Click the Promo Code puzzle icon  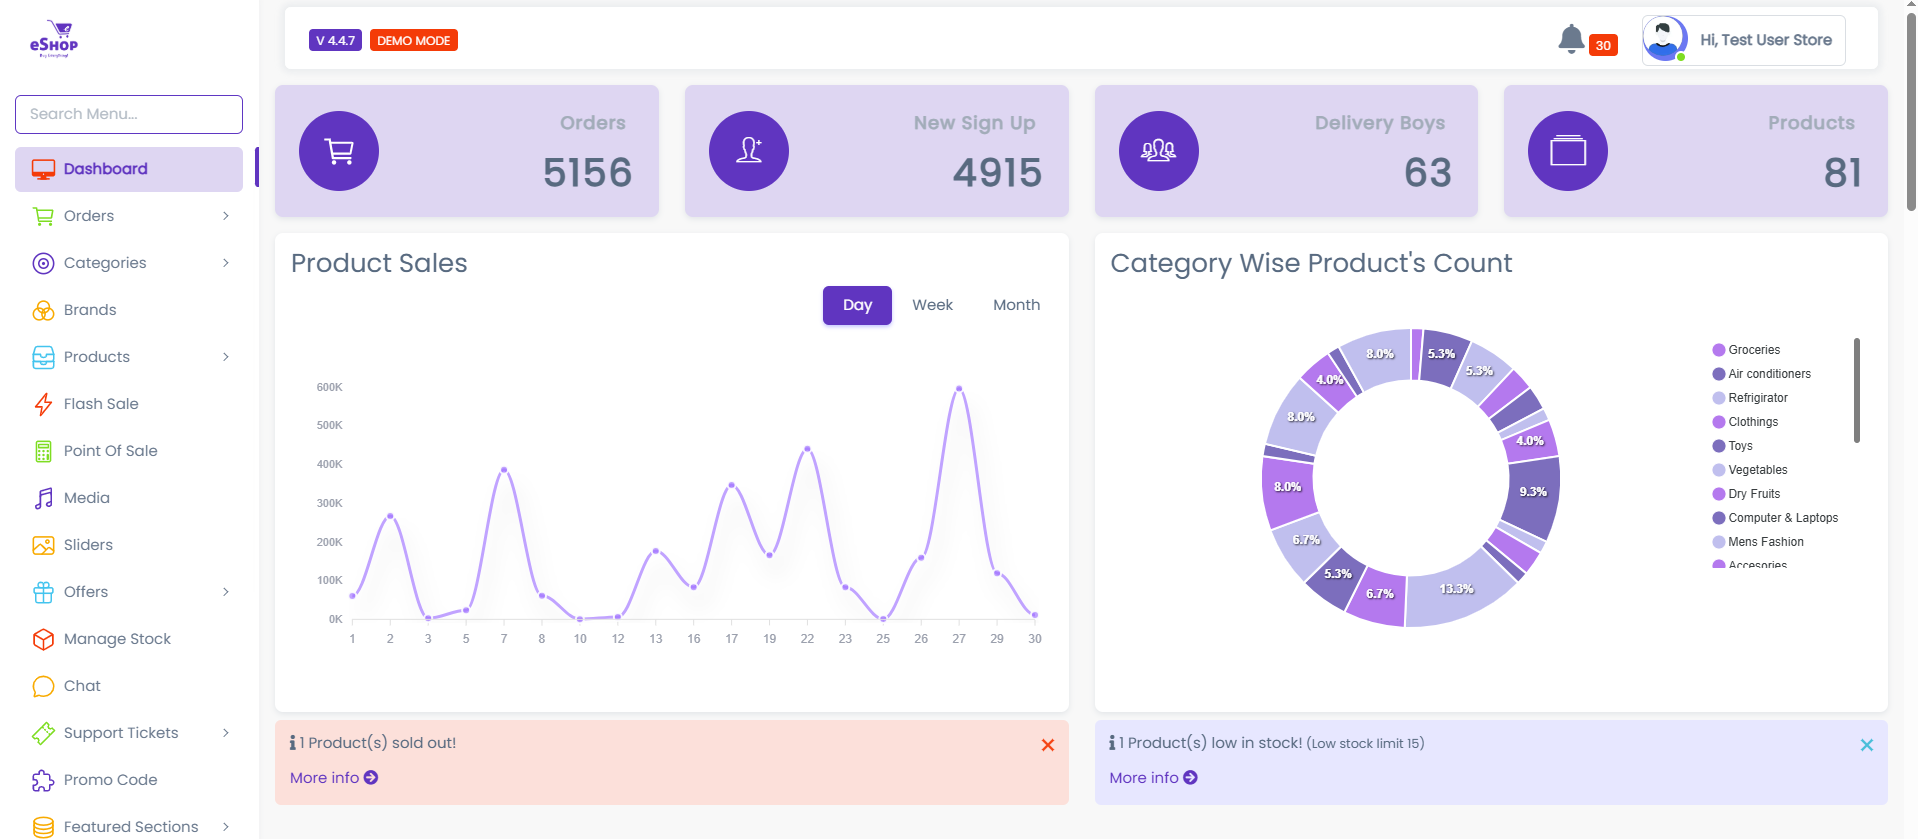(43, 780)
